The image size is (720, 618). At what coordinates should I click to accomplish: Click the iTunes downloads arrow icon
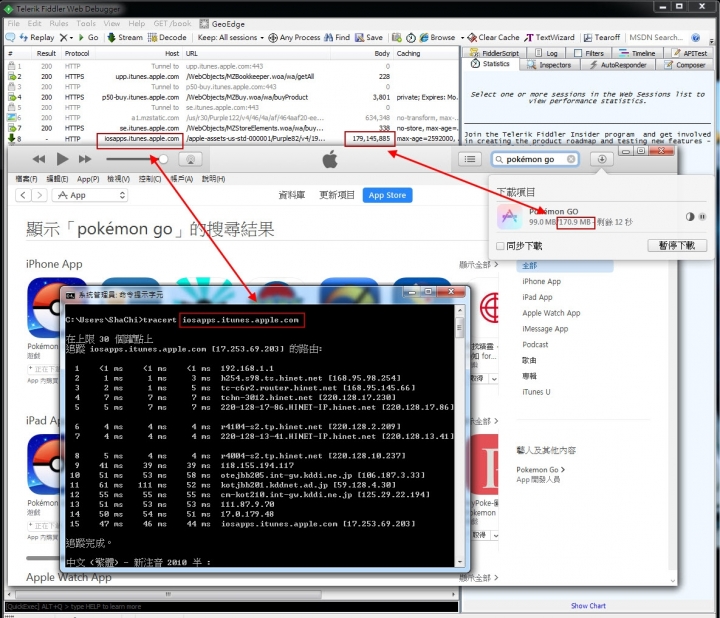coord(602,159)
